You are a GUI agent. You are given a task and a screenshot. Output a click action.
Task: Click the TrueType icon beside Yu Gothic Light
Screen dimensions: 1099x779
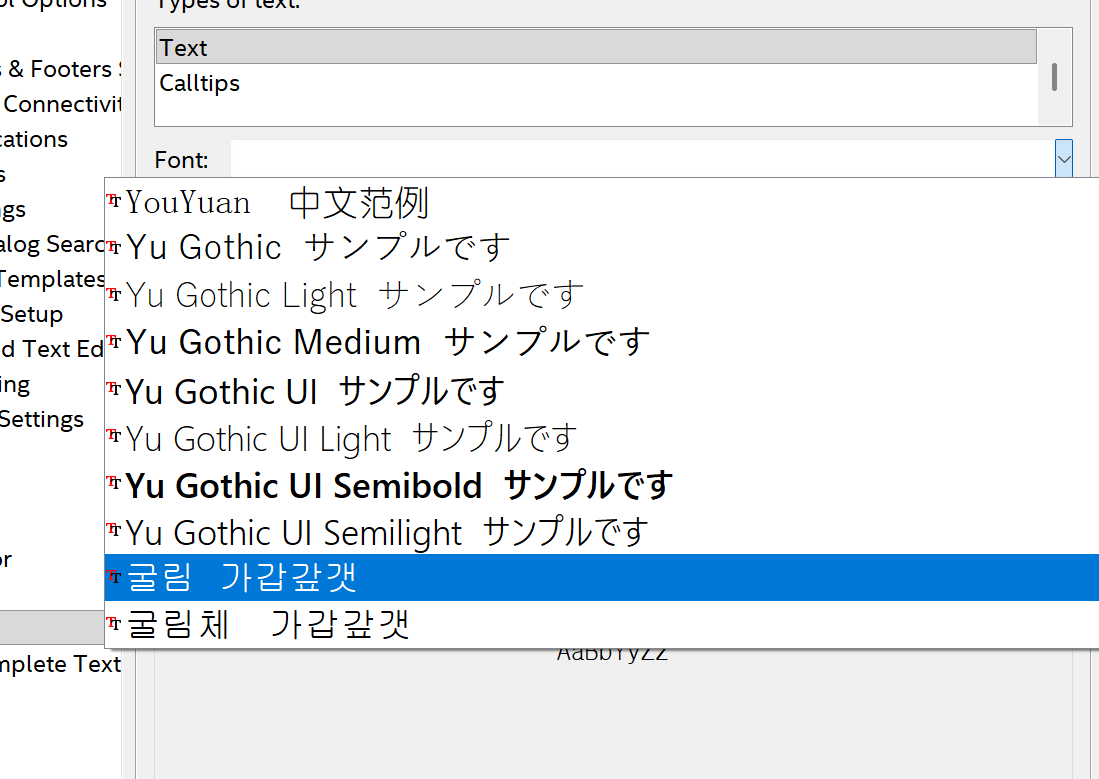(114, 295)
